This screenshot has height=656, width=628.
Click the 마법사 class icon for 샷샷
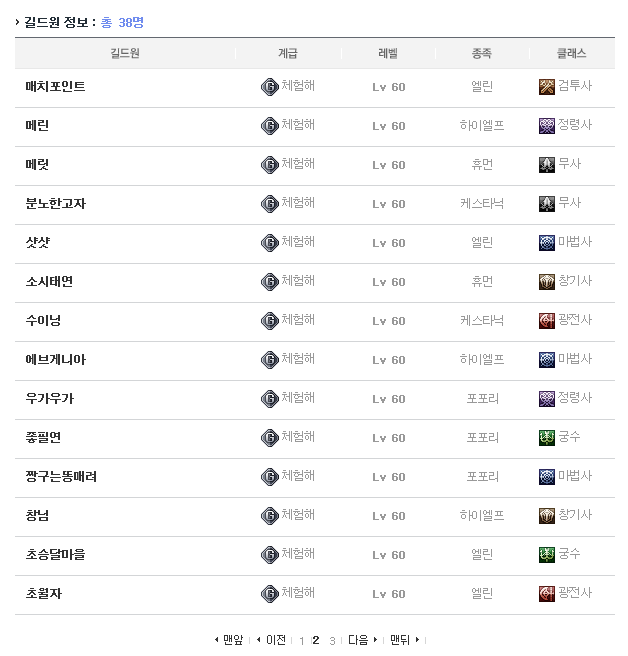pyautogui.click(x=546, y=243)
